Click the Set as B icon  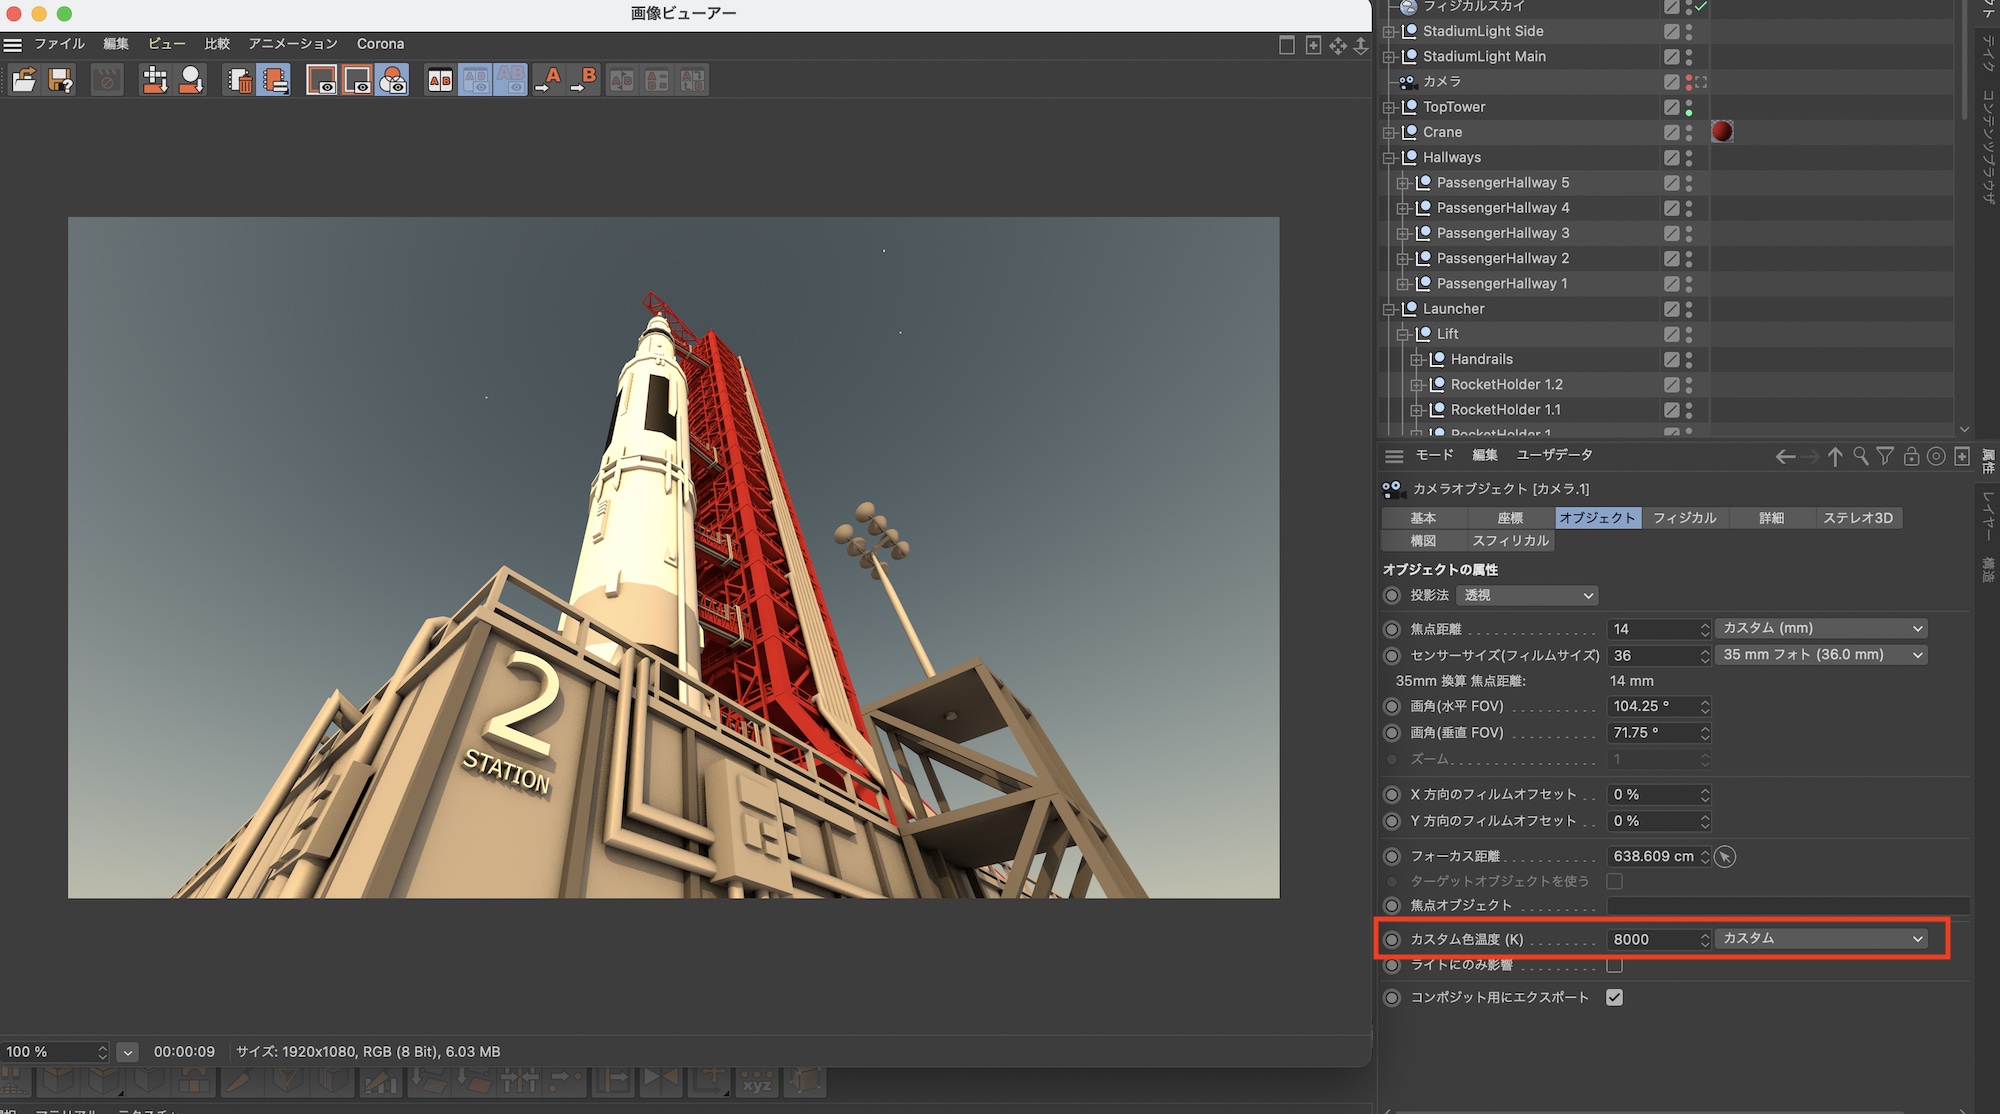[x=584, y=80]
